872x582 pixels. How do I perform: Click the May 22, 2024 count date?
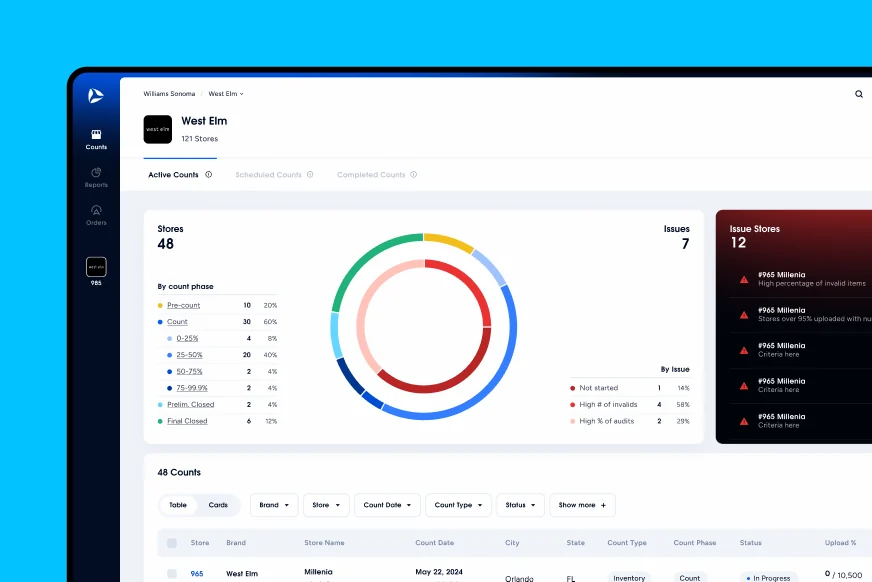(439, 572)
